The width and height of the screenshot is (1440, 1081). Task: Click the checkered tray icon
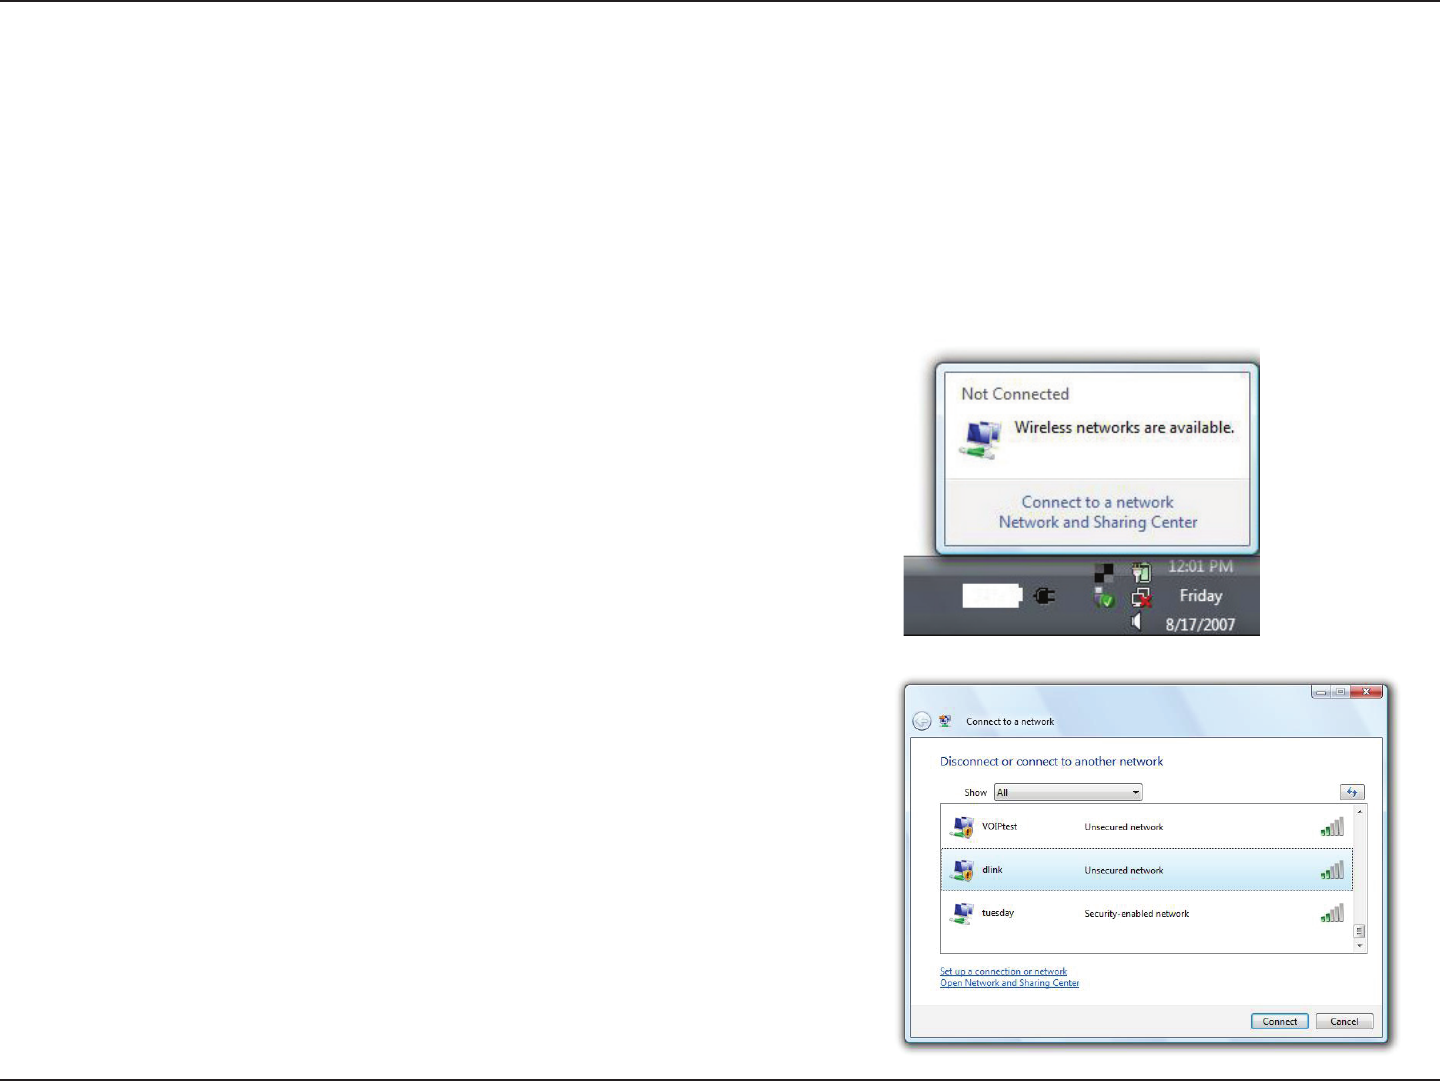click(1104, 573)
